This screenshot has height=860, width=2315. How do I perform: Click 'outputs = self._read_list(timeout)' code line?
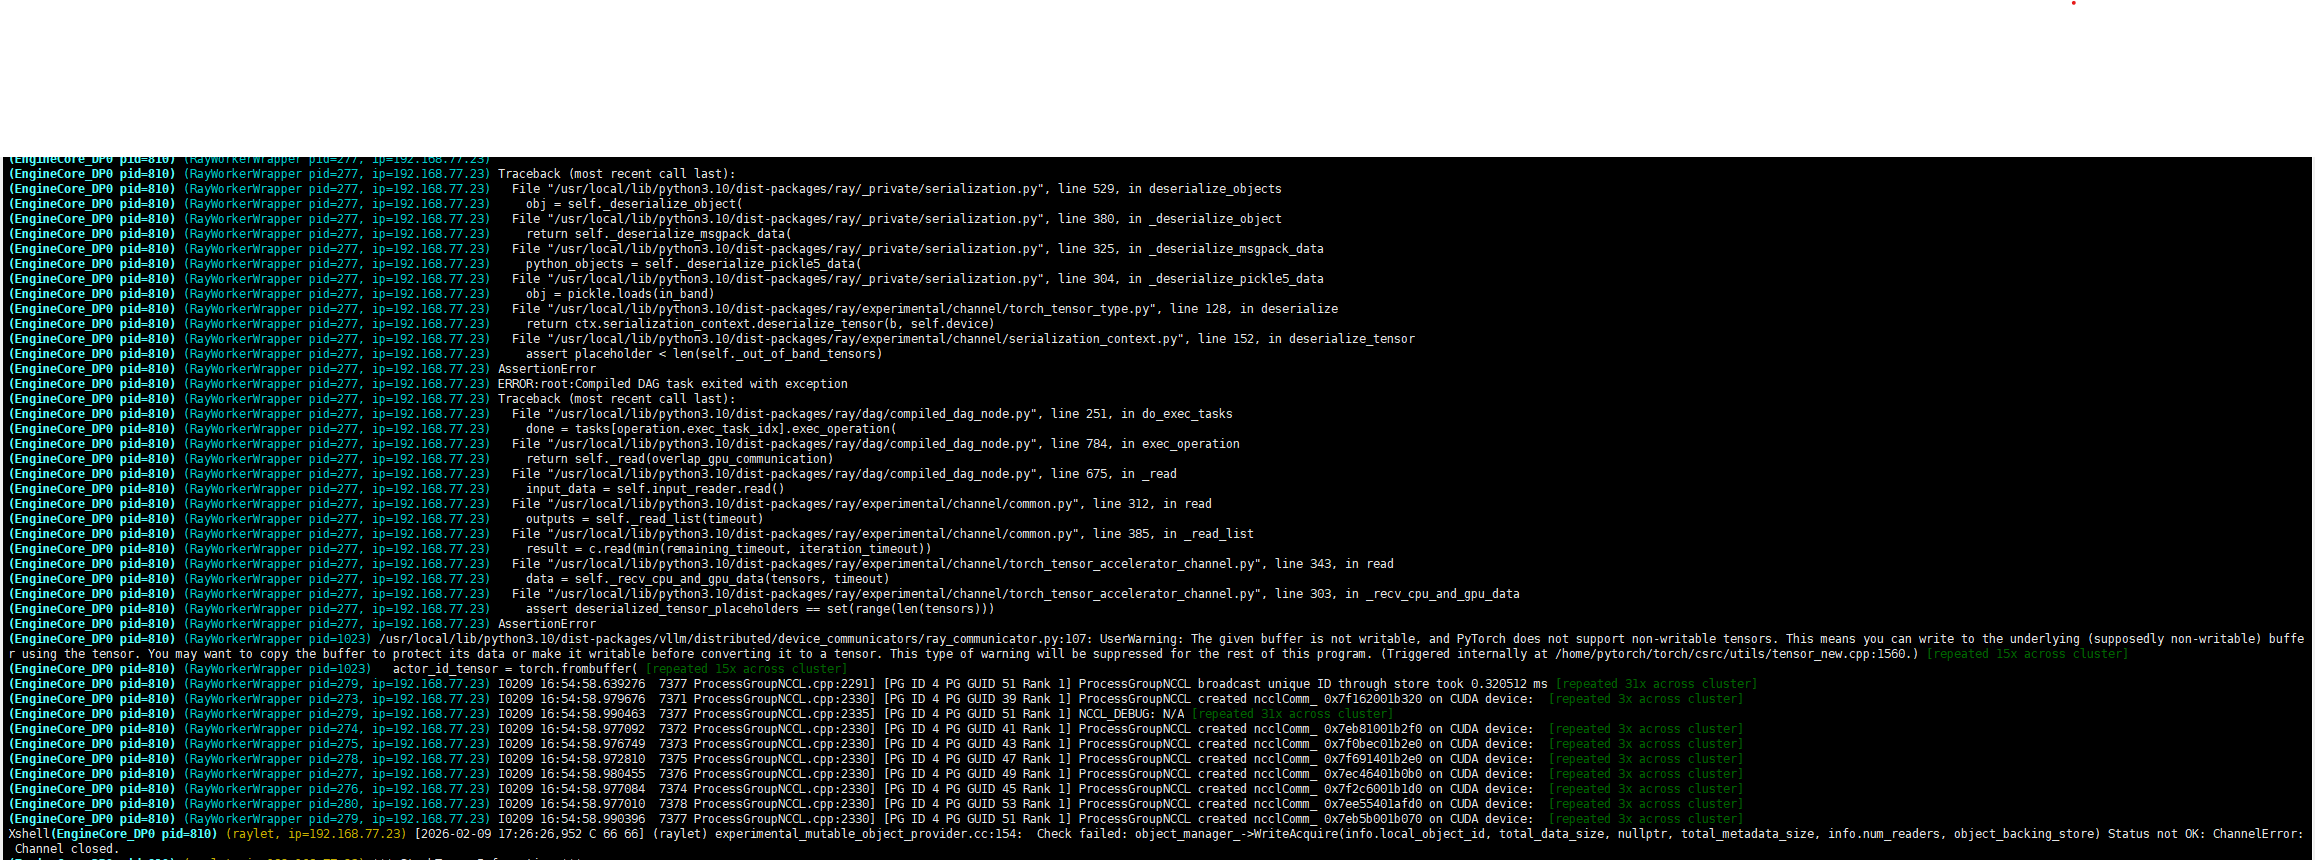(644, 519)
